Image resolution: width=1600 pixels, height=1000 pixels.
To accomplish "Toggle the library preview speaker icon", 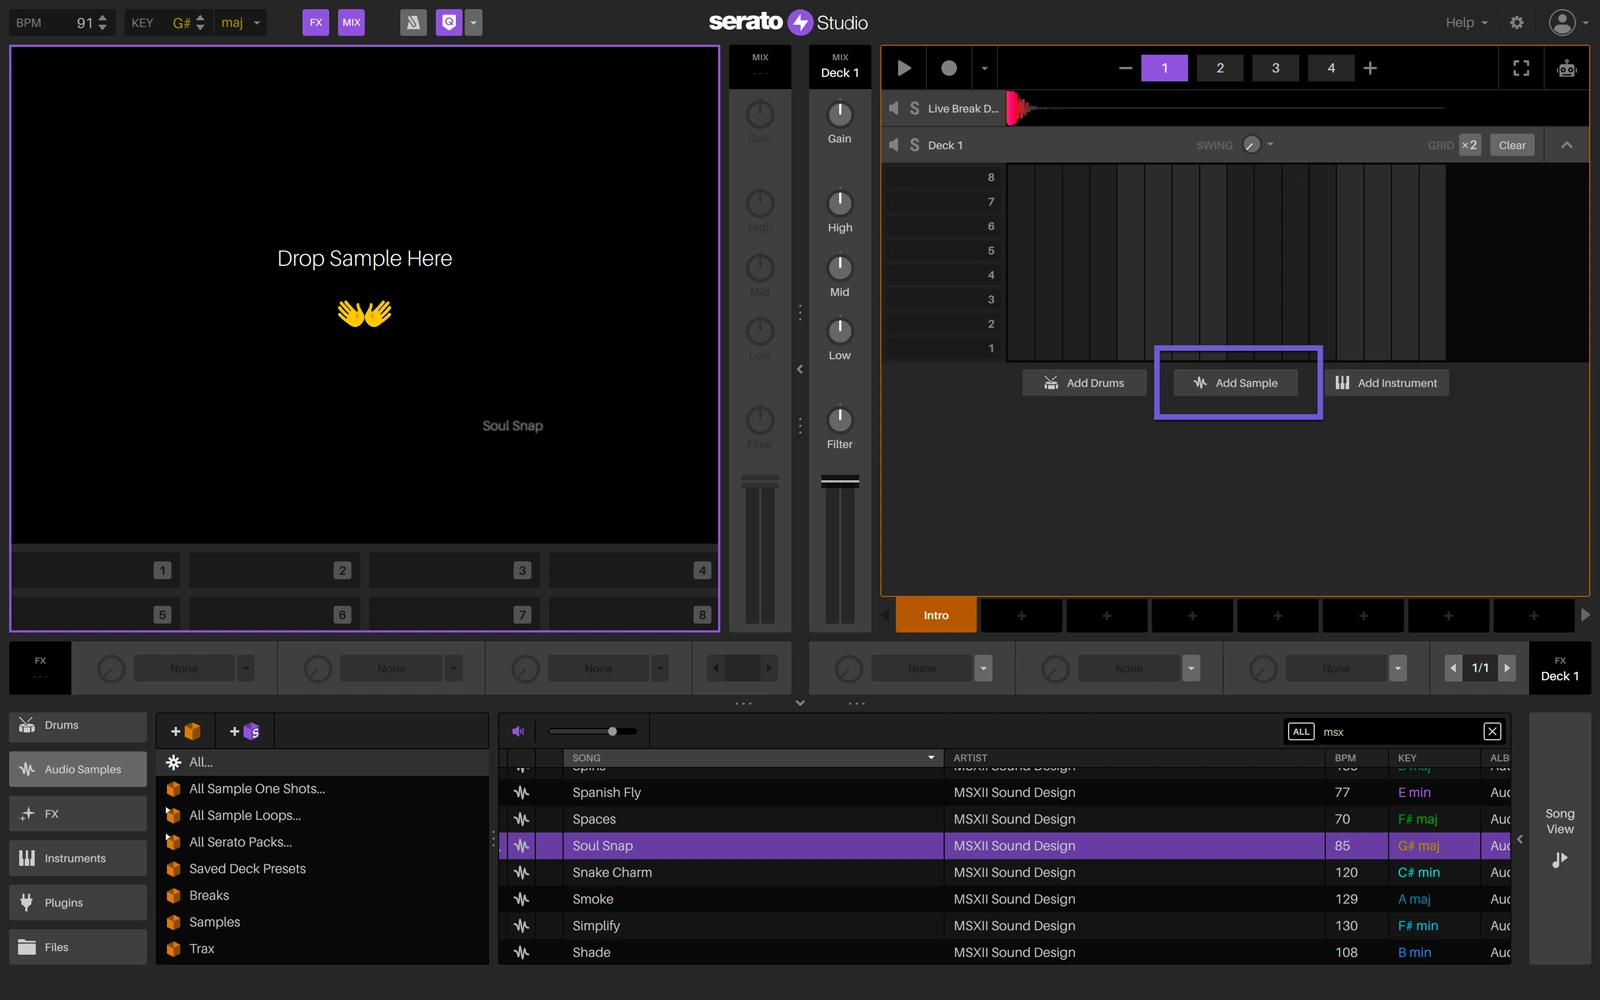I will (x=518, y=731).
